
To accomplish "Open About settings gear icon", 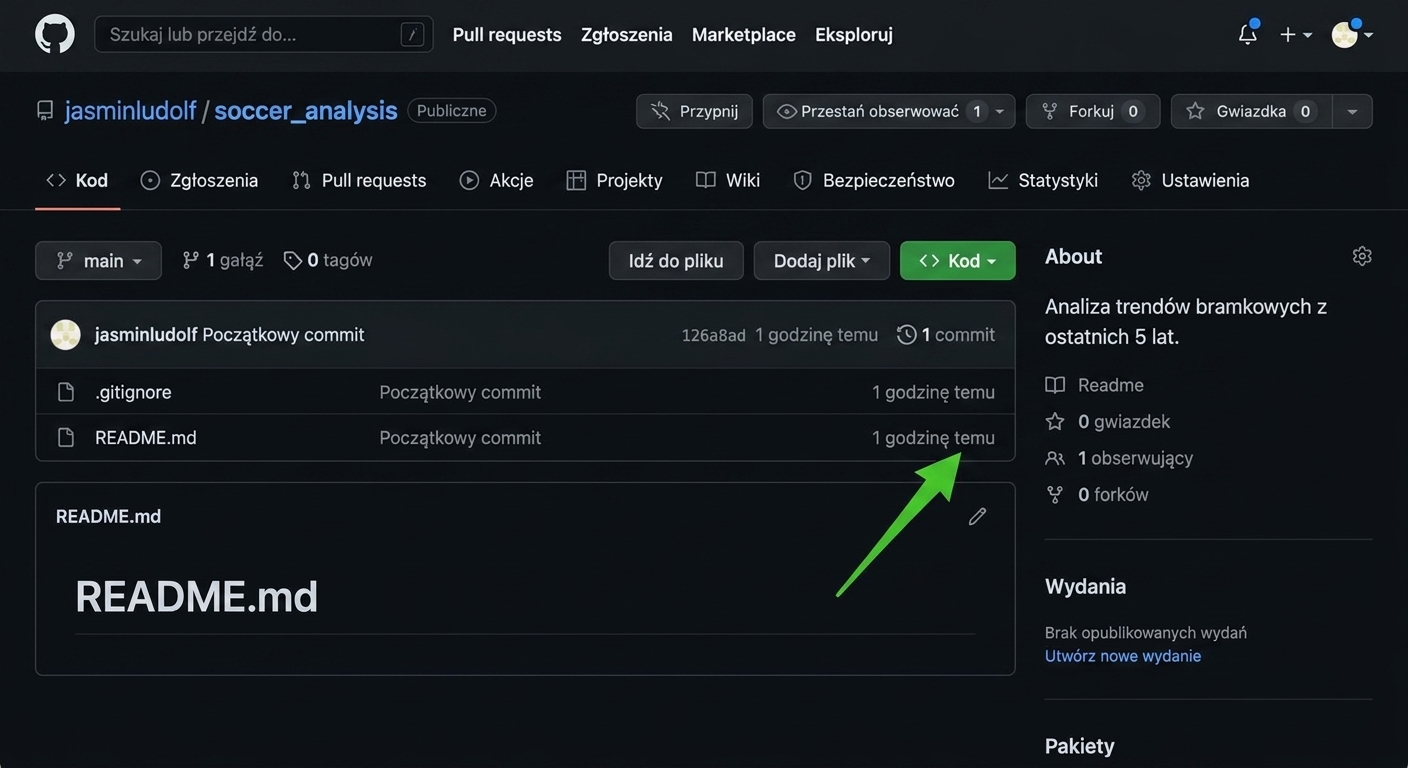I will point(1362,256).
